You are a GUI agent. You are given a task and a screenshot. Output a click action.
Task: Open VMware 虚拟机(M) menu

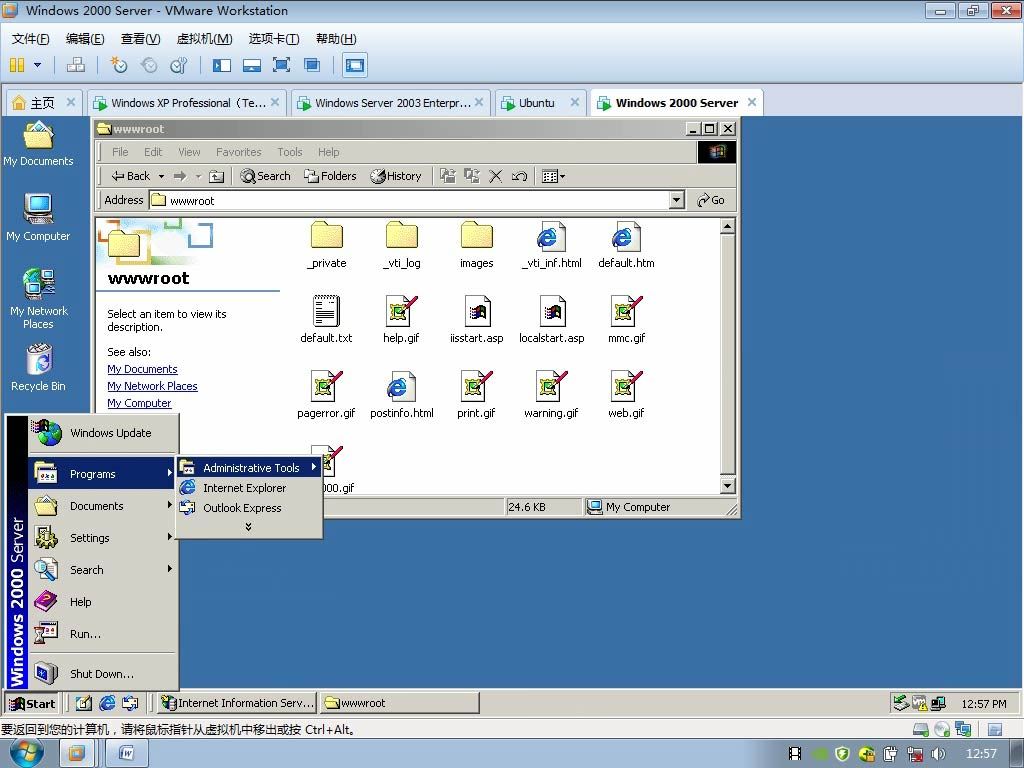[204, 39]
